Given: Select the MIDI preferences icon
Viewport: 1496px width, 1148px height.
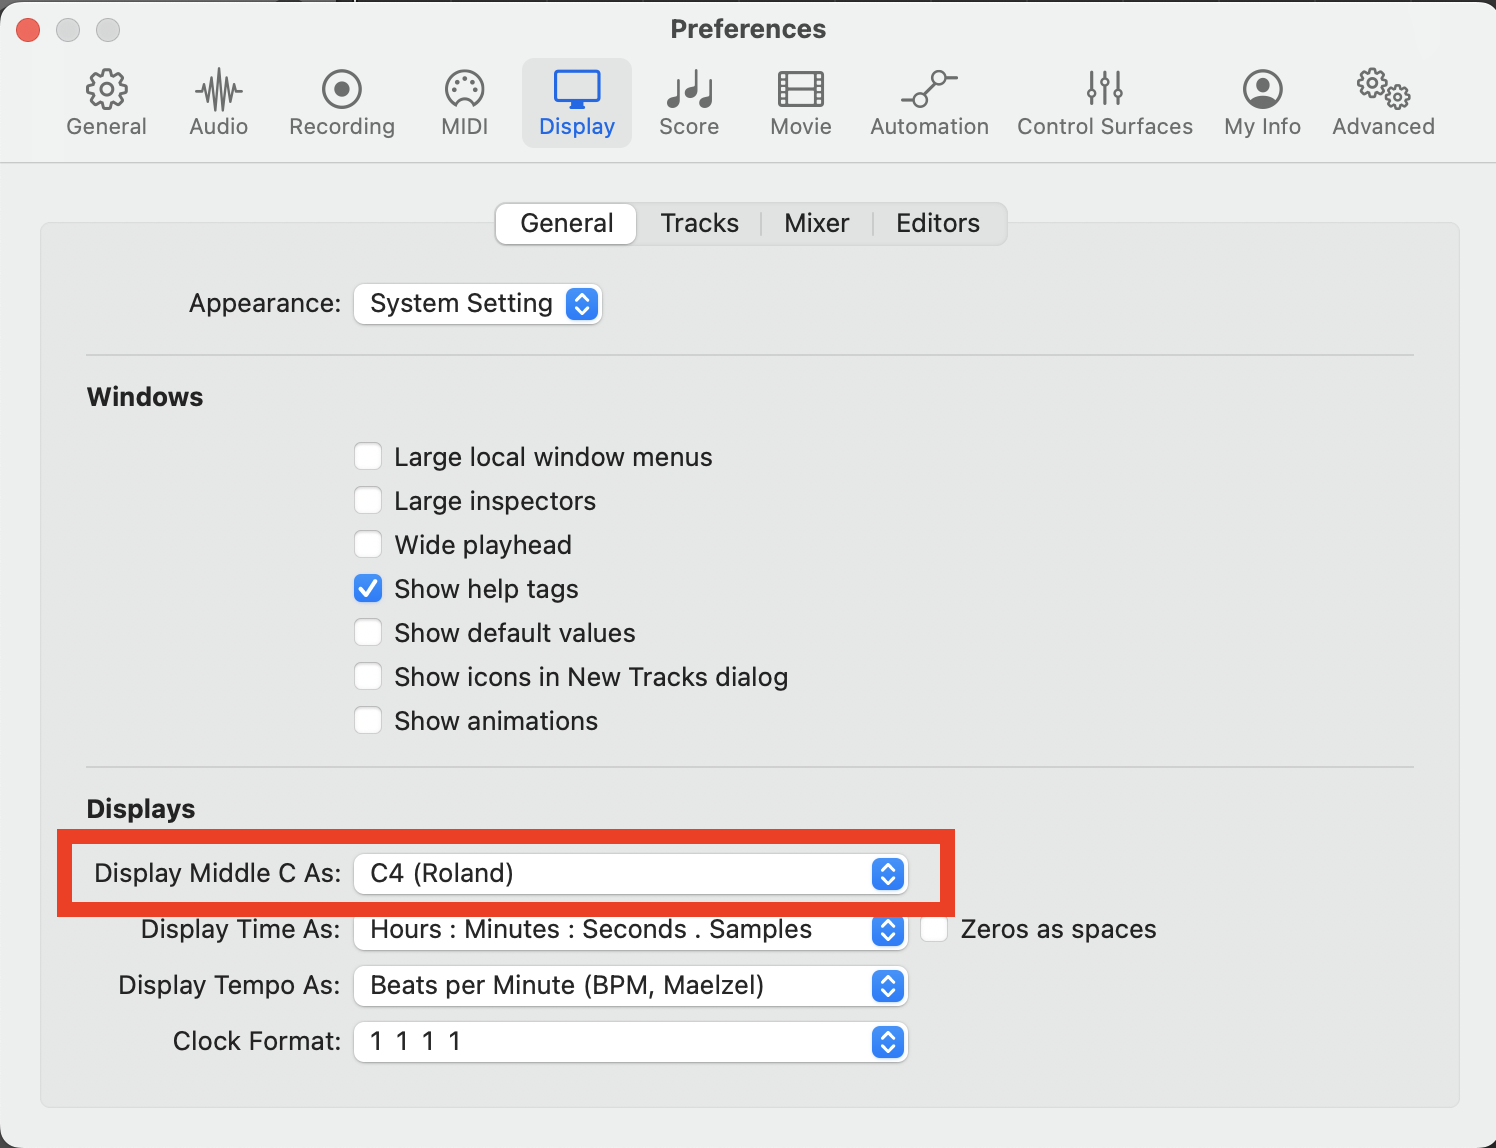Looking at the screenshot, I should (x=464, y=103).
